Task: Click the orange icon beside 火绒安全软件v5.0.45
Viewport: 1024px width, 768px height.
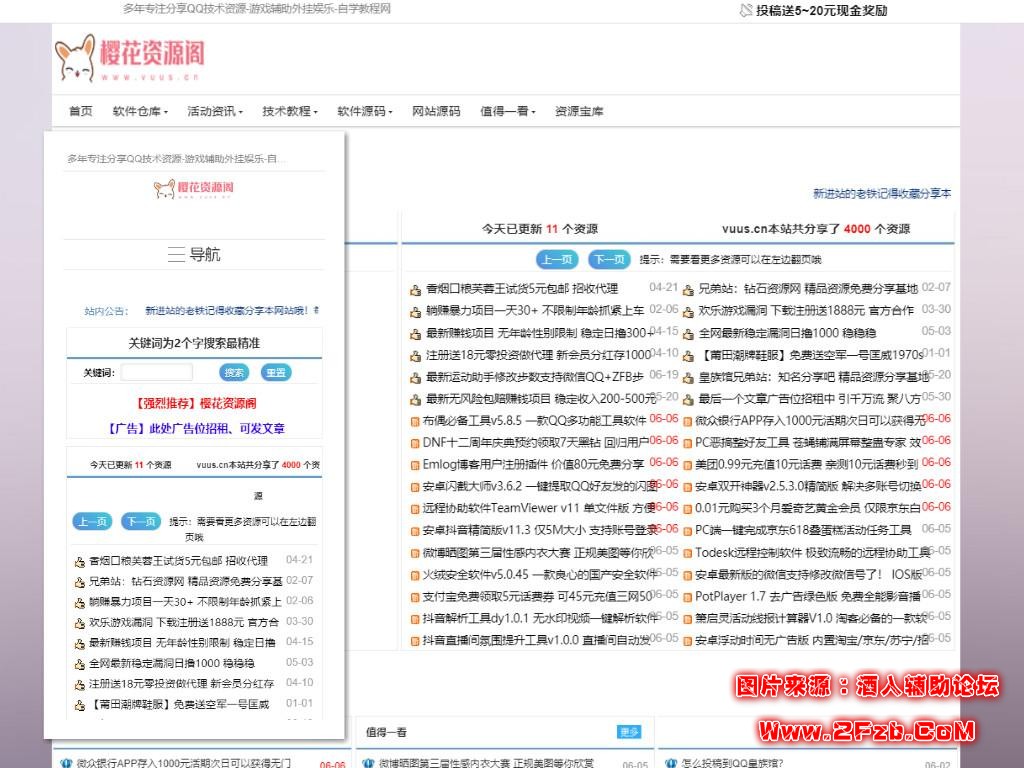Action: (x=415, y=575)
